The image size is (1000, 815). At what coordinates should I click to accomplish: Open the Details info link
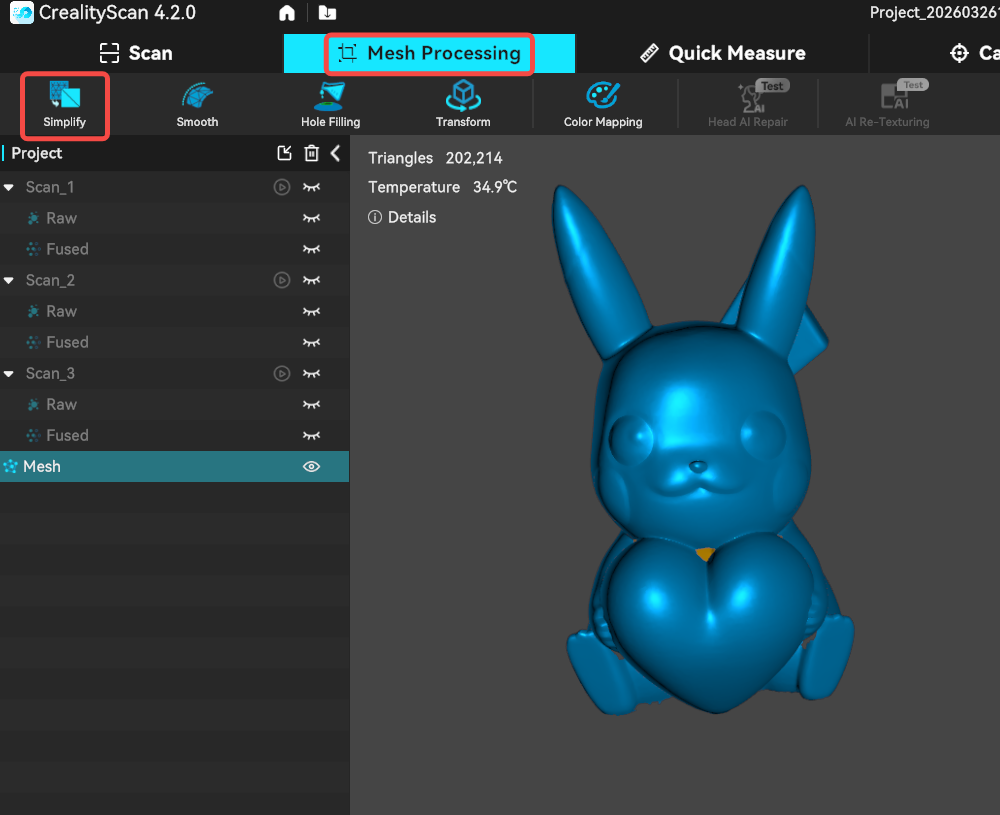tap(402, 217)
